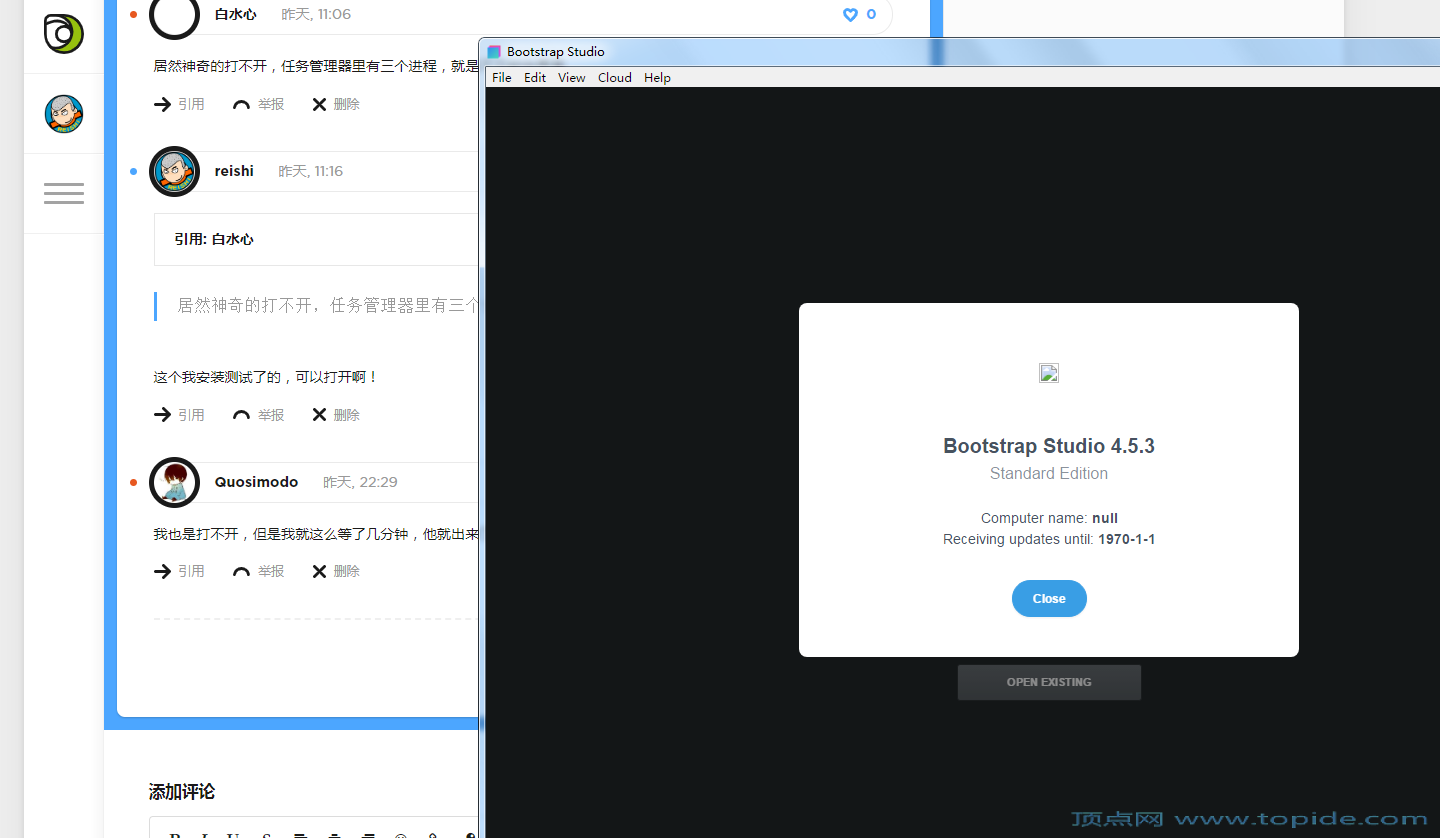
Task: Report Quosimodo's comment using 举报
Action: (x=258, y=571)
